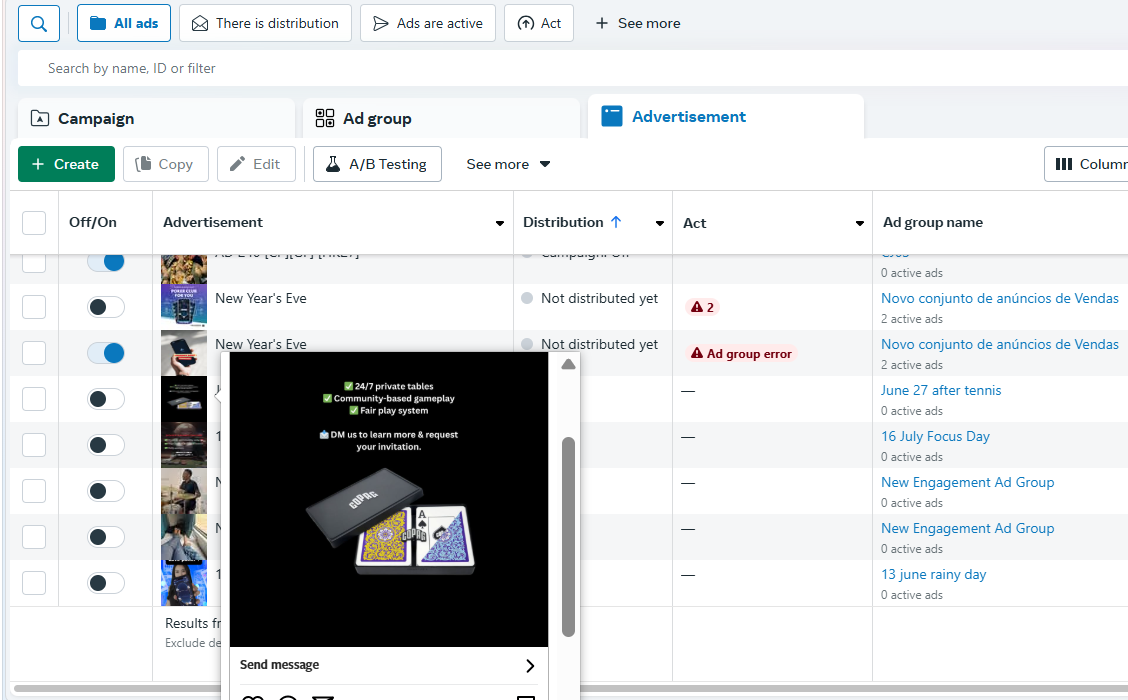
Task: Click the preview popup vertical scrollbar thumb
Action: click(x=568, y=537)
